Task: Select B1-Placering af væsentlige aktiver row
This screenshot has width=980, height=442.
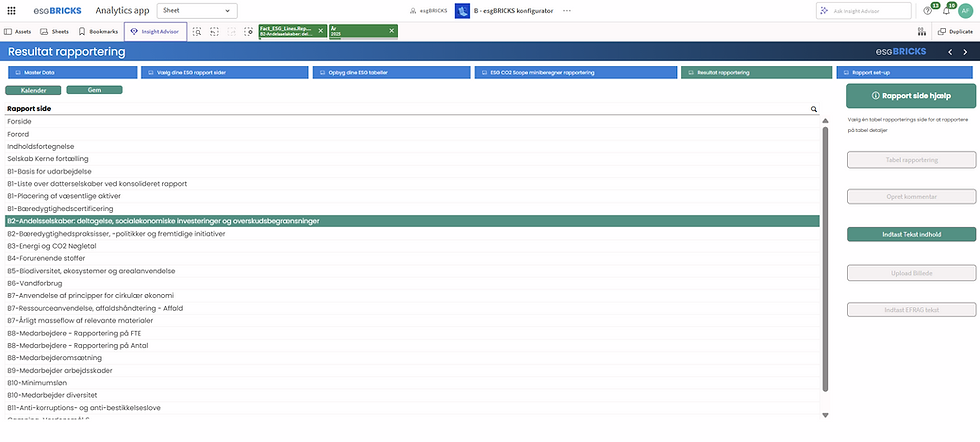Action: (x=412, y=196)
